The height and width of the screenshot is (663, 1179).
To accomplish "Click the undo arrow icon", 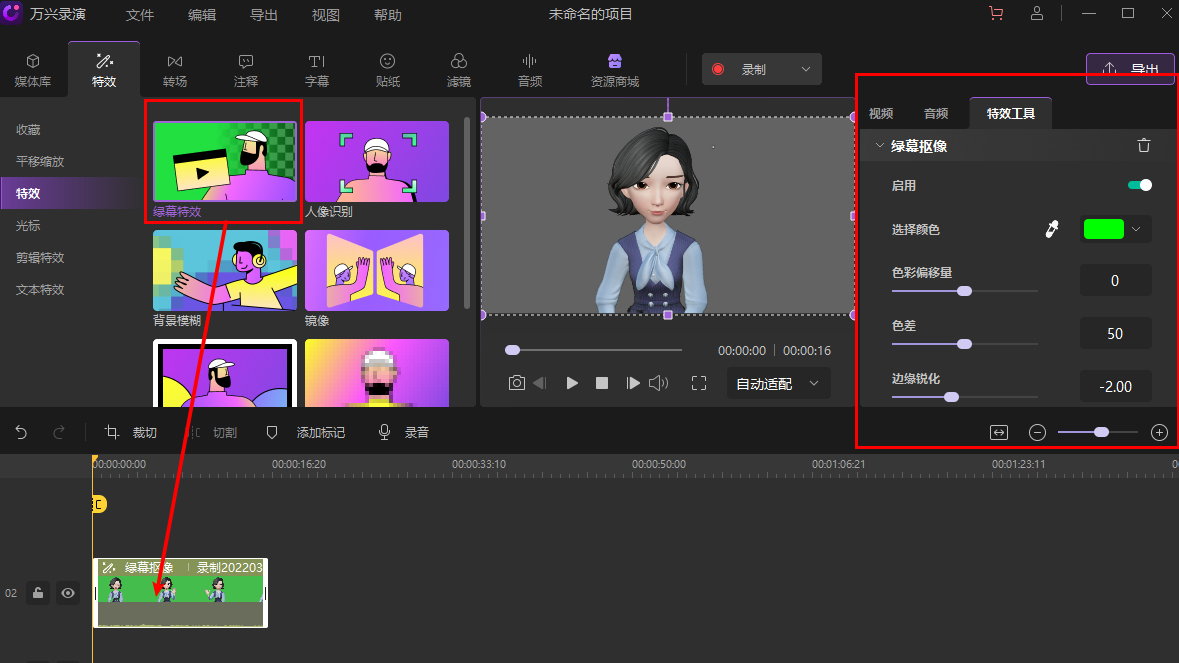I will coord(21,433).
